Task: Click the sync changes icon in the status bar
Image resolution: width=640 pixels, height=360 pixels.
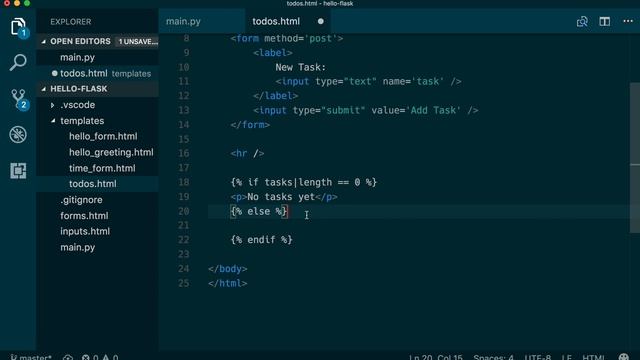Action: click(68, 358)
